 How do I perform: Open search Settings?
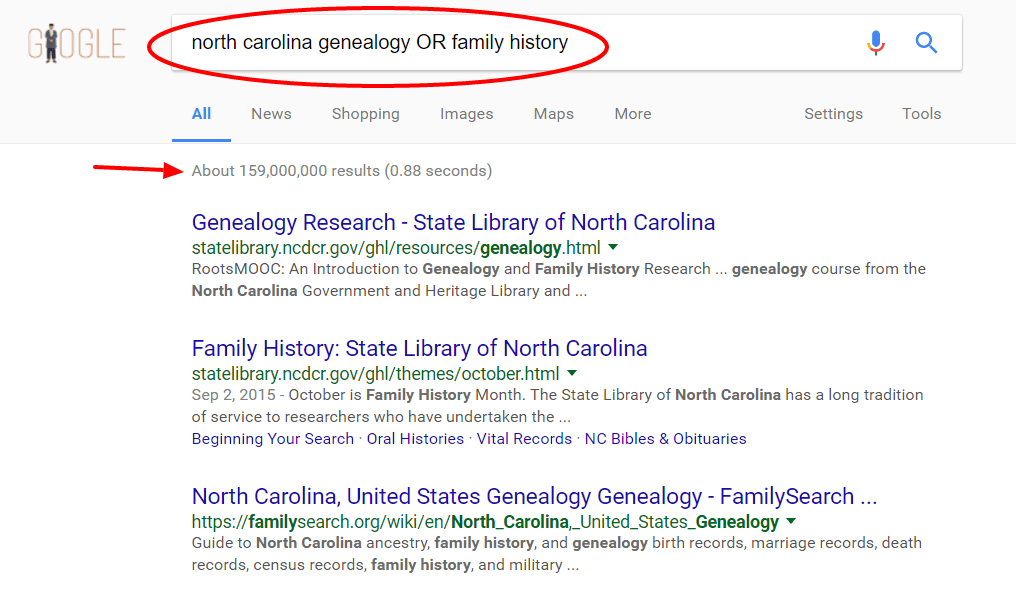pos(833,114)
